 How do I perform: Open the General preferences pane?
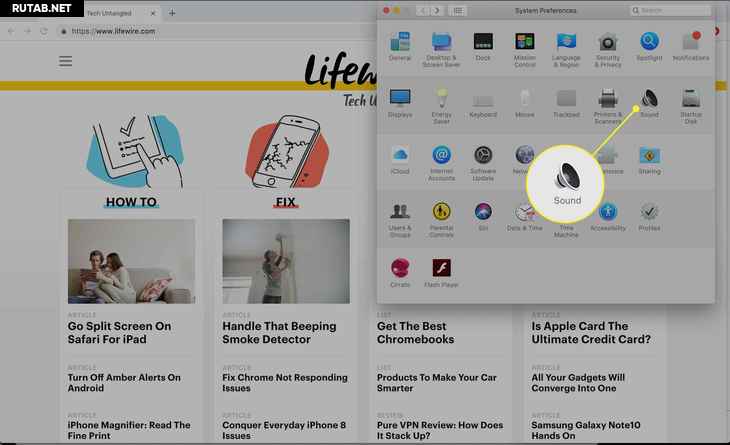400,47
